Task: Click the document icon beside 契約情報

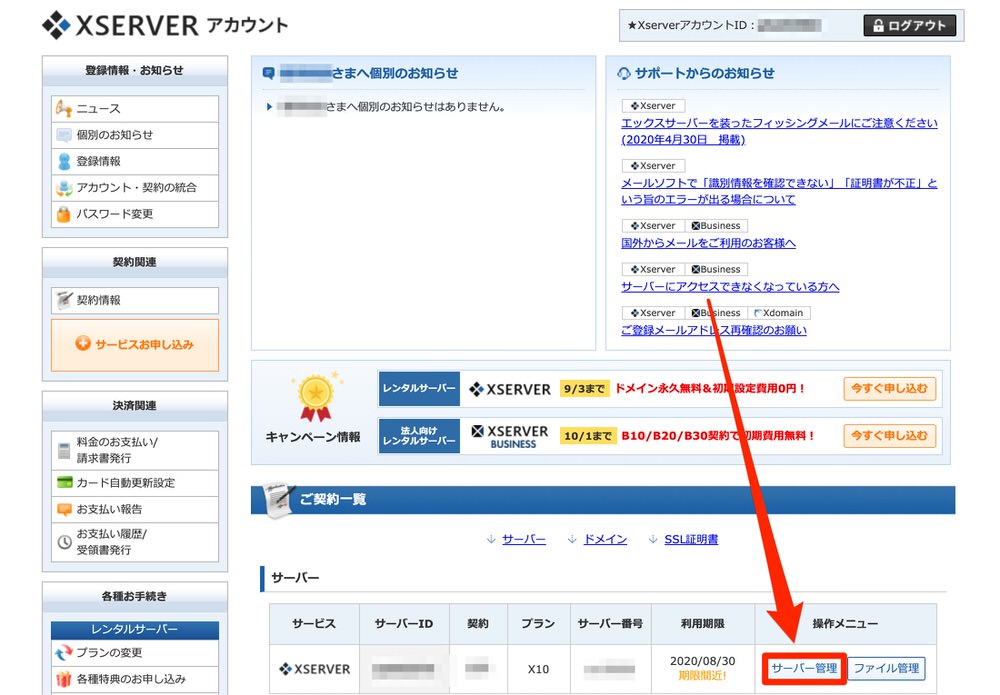Action: tap(64, 300)
